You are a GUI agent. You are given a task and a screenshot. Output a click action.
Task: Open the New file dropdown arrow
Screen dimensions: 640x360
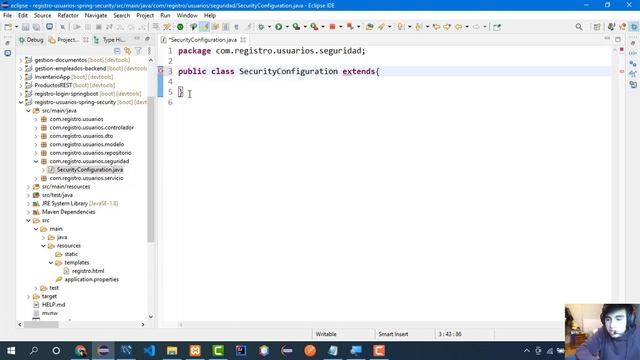pos(16,27)
